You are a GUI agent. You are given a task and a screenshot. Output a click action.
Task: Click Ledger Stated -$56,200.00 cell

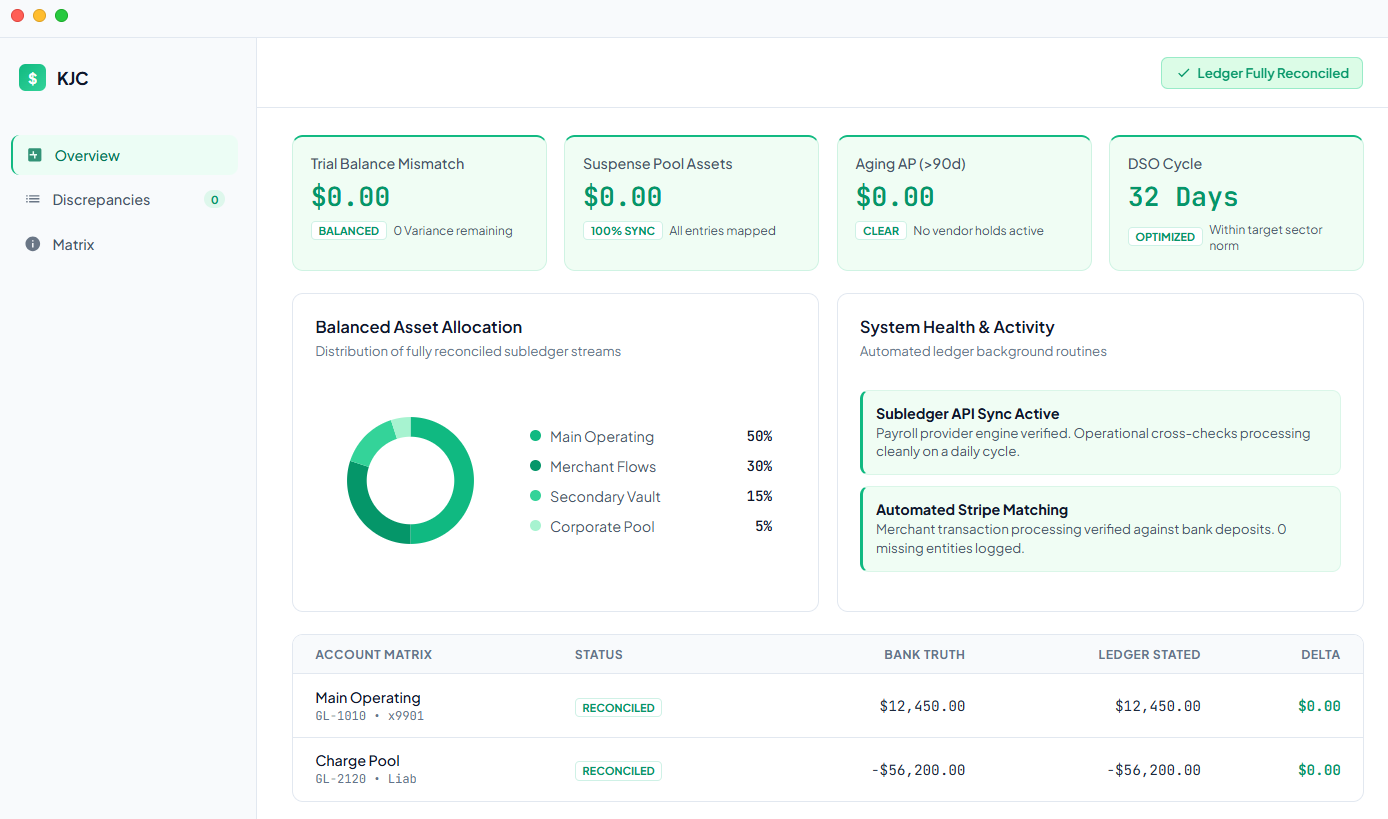coord(1154,770)
